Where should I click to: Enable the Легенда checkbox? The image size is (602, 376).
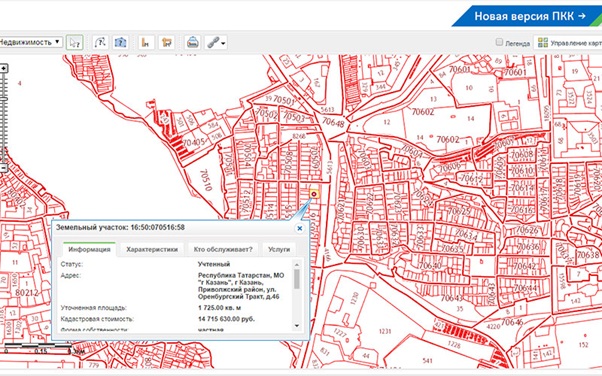coord(499,42)
